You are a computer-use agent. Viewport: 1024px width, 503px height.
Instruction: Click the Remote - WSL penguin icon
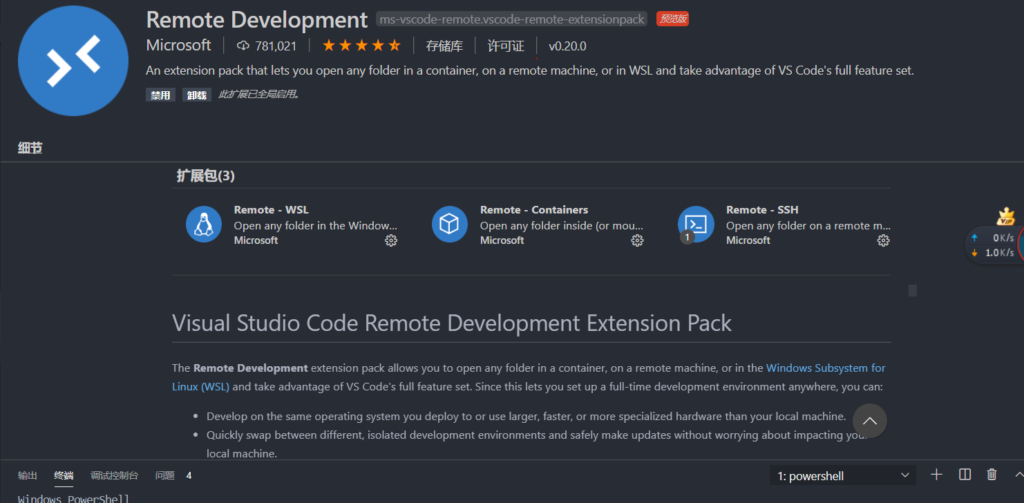[204, 224]
